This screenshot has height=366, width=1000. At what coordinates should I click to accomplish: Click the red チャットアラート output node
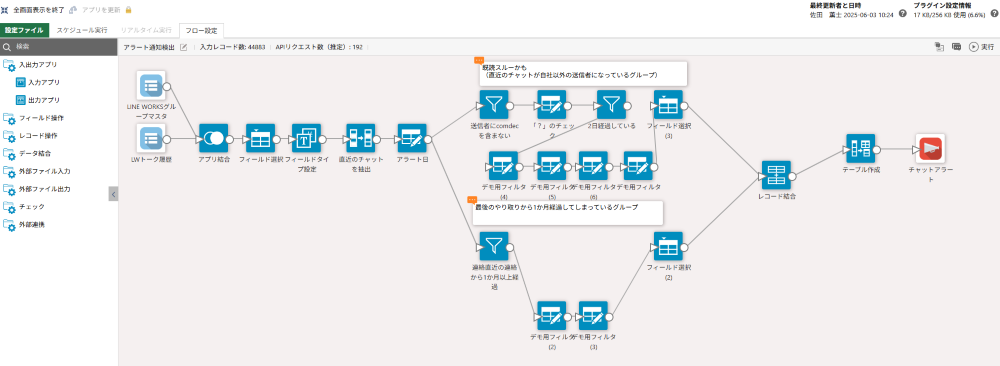coord(929,149)
